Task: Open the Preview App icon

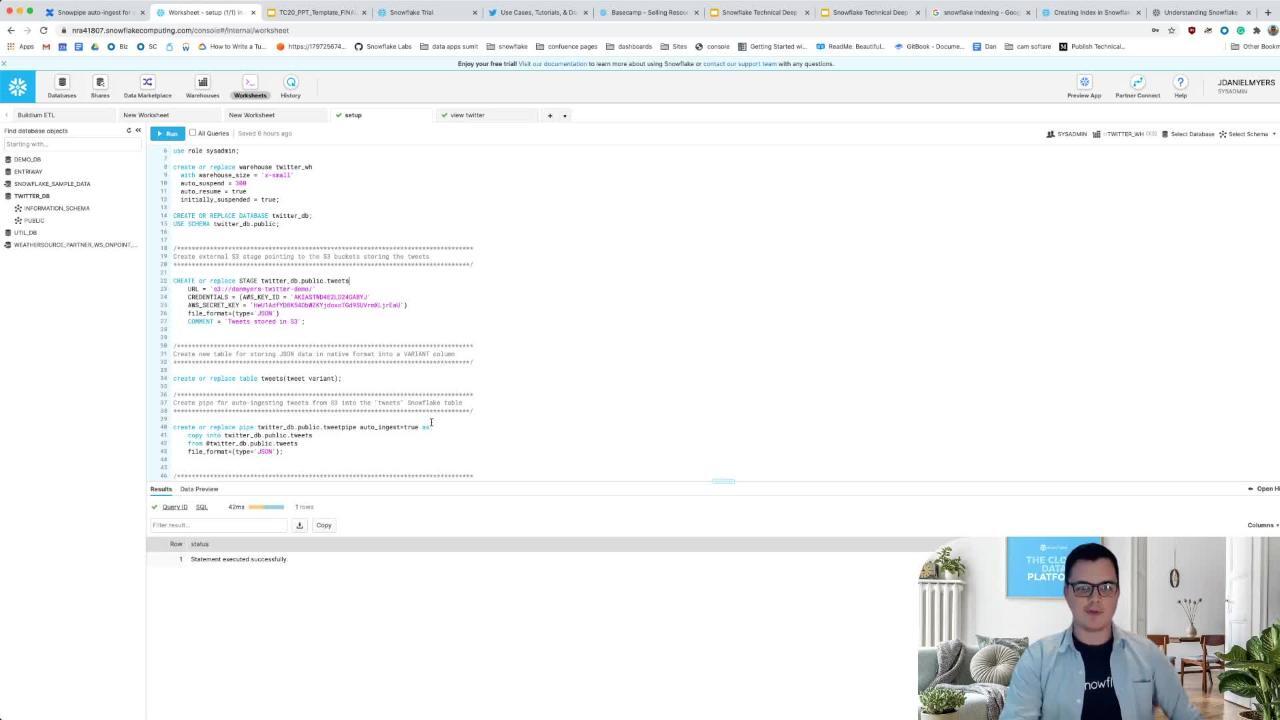Action: click(1084, 87)
